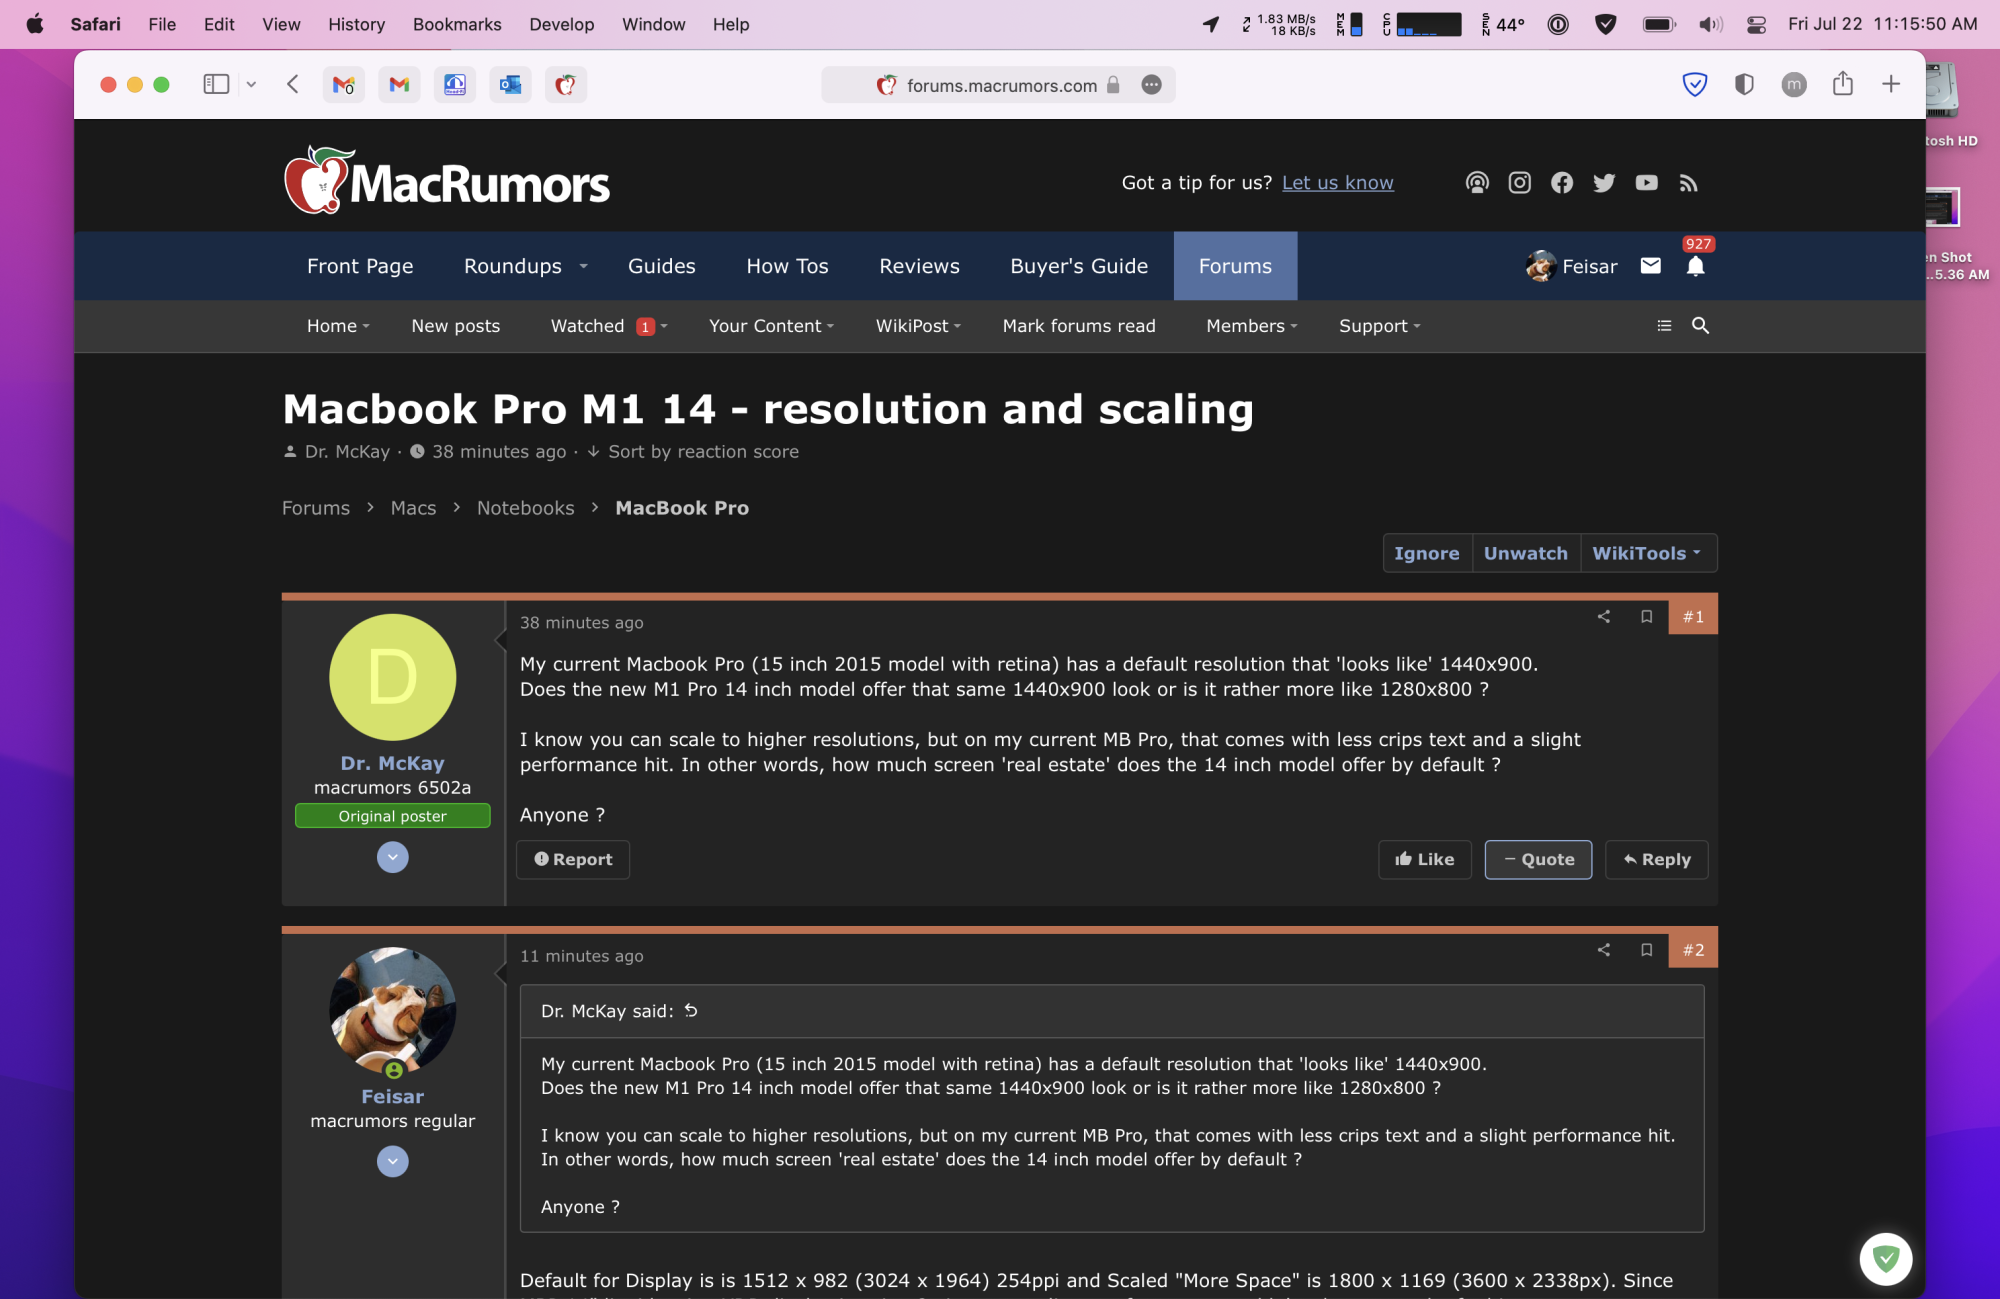
Task: Open the MacRumors podcast icon
Action: pyautogui.click(x=1477, y=183)
